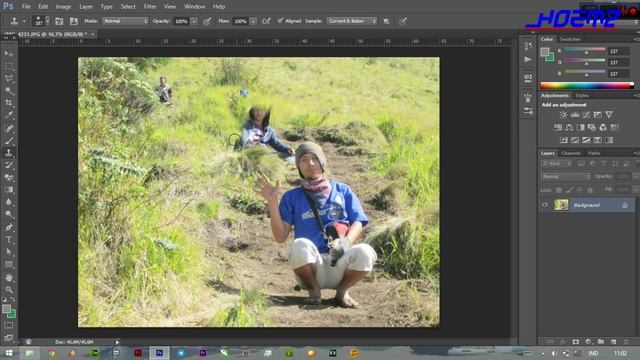The height and width of the screenshot is (360, 640).
Task: Expand the status bar Doc info arrow
Action: (x=117, y=342)
